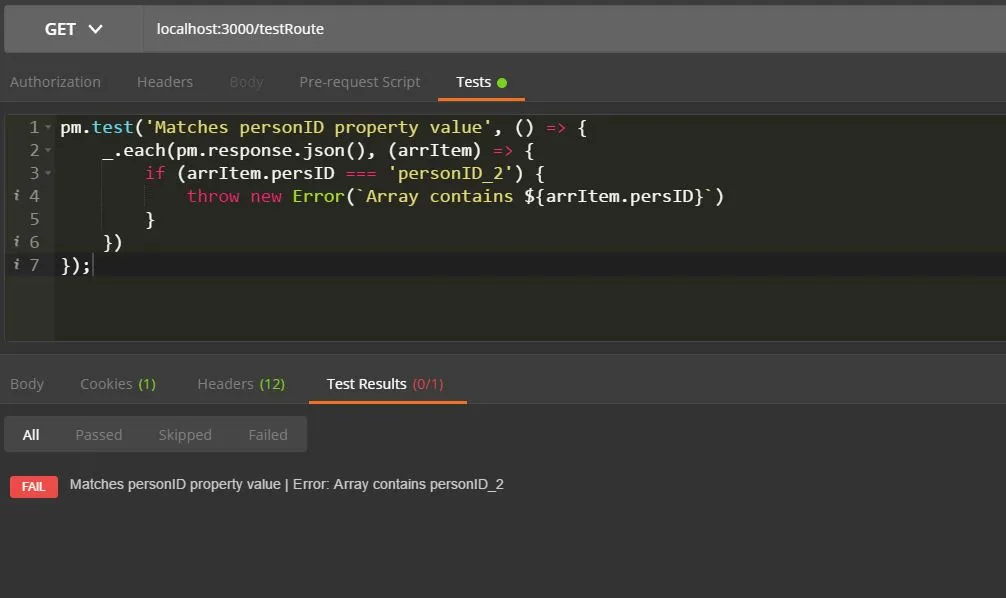Click the info marker on line 6
This screenshot has height=598, width=1006.
17,241
